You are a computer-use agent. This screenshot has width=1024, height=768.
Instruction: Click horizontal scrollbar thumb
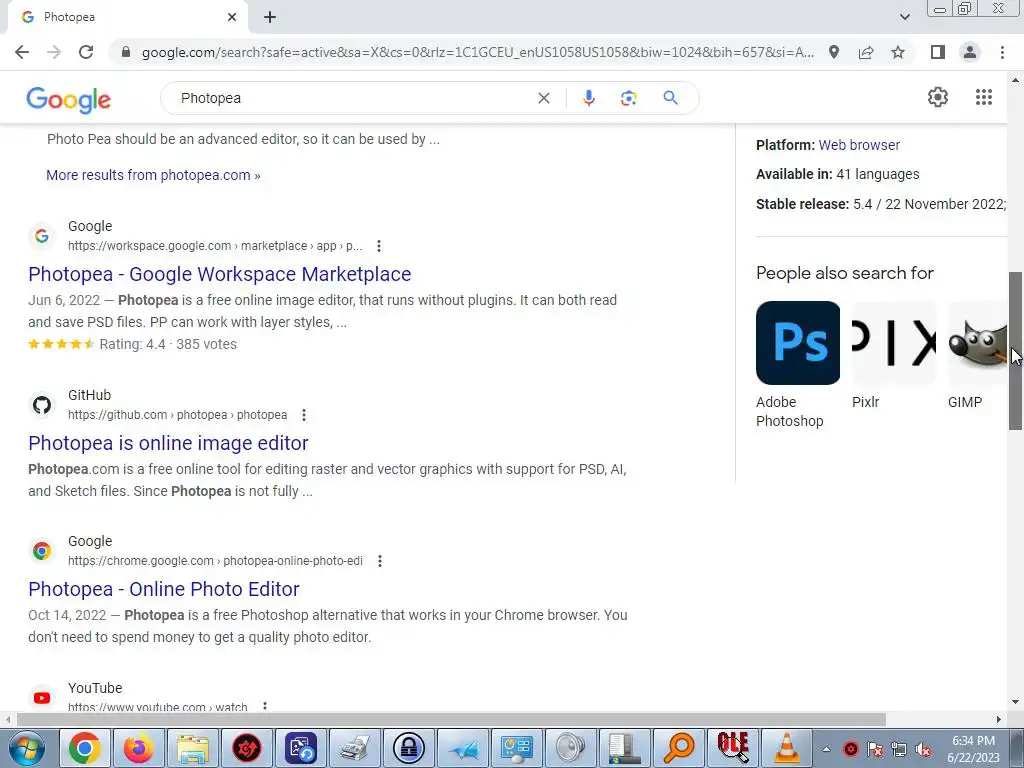click(x=451, y=720)
